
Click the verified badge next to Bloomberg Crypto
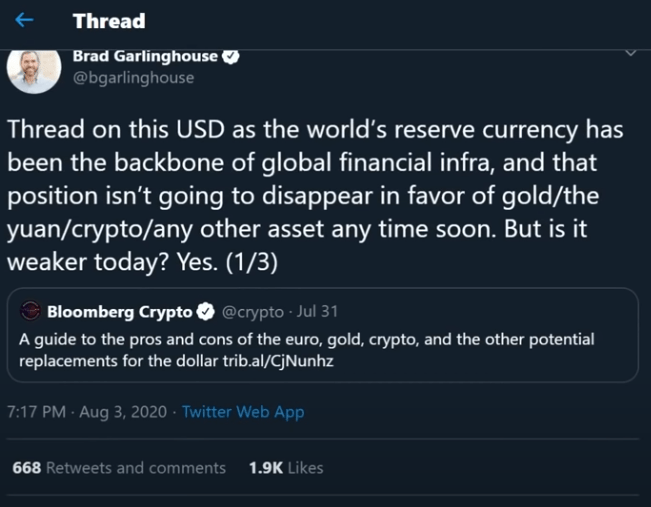click(208, 311)
